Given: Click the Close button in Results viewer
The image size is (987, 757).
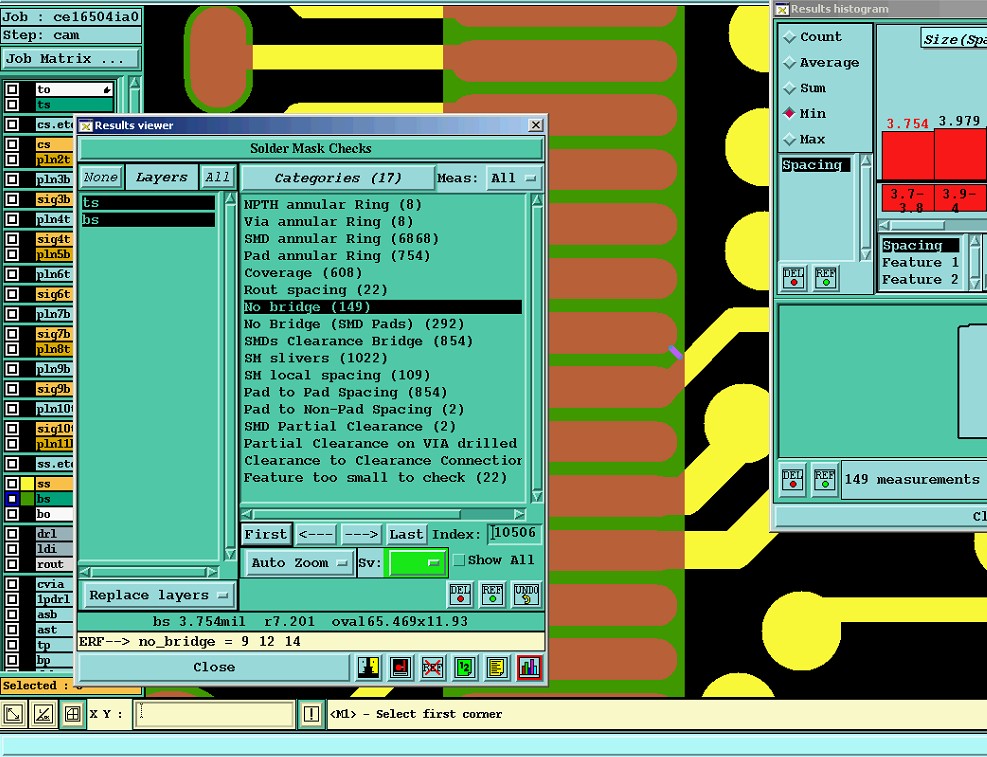Looking at the screenshot, I should click(214, 668).
